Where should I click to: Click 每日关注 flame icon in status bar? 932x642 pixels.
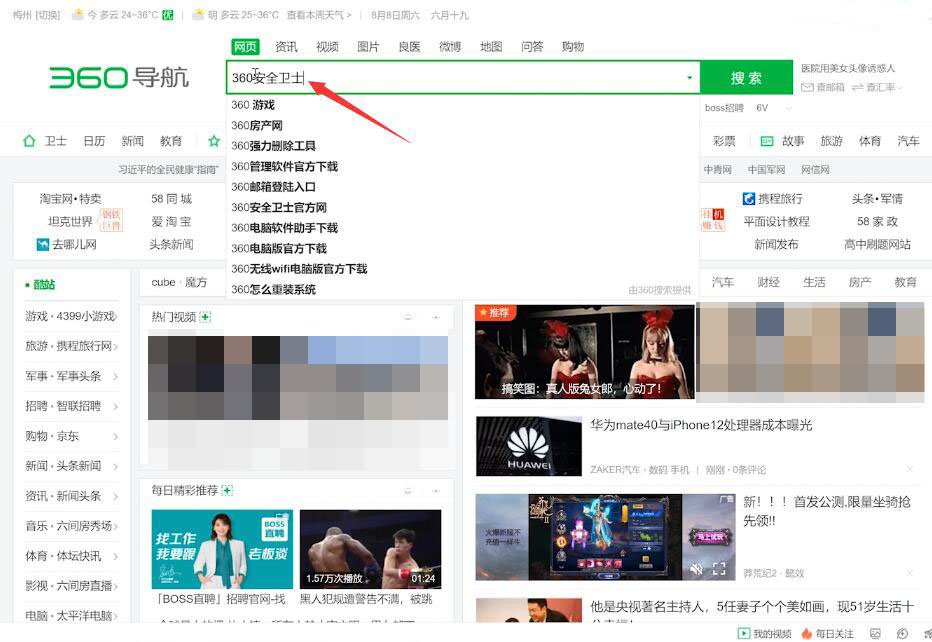(807, 633)
